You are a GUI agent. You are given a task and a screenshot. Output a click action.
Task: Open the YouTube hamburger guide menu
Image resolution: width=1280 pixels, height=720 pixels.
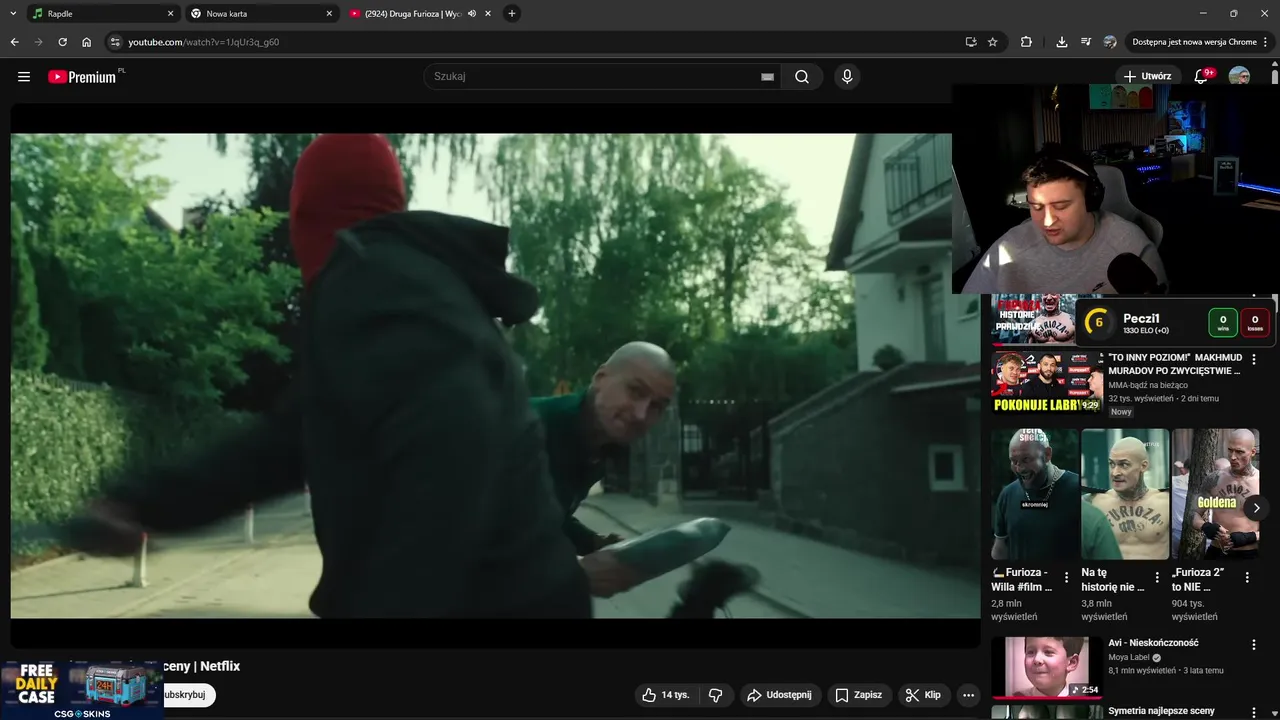(x=24, y=77)
